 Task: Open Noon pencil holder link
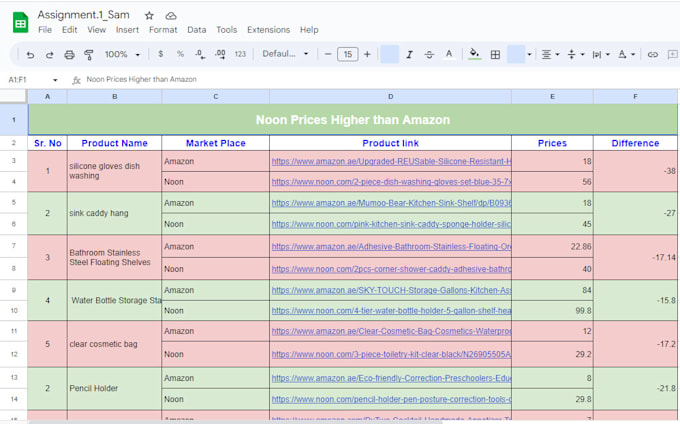pos(391,399)
